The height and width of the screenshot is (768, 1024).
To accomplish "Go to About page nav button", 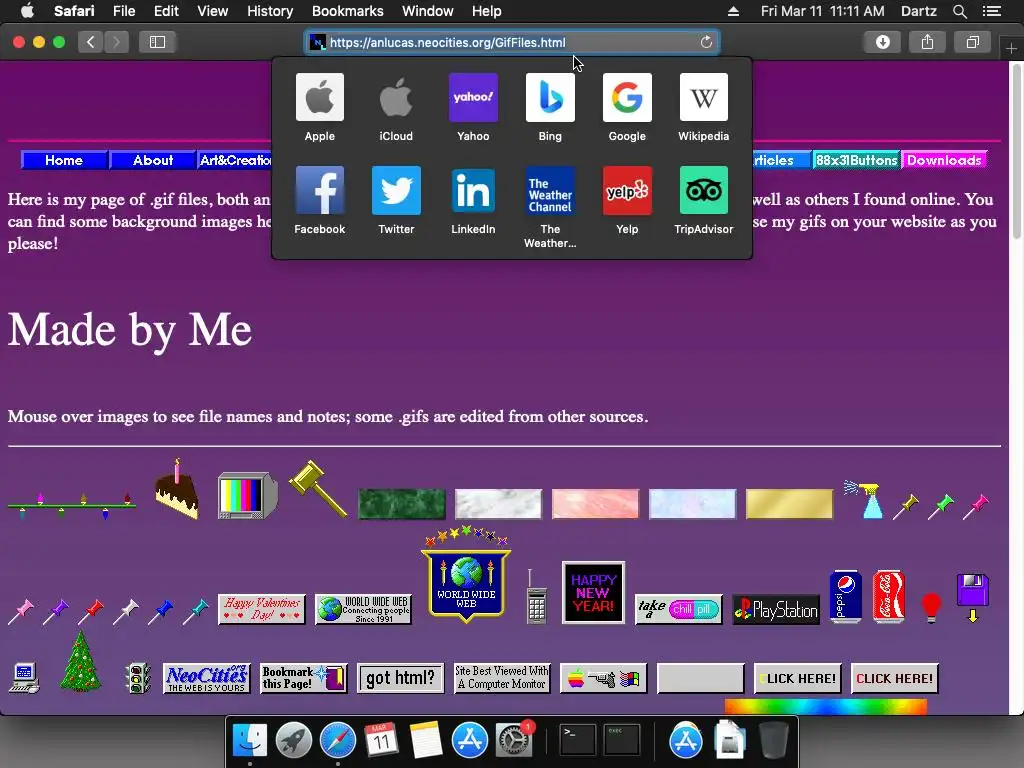I will [153, 160].
